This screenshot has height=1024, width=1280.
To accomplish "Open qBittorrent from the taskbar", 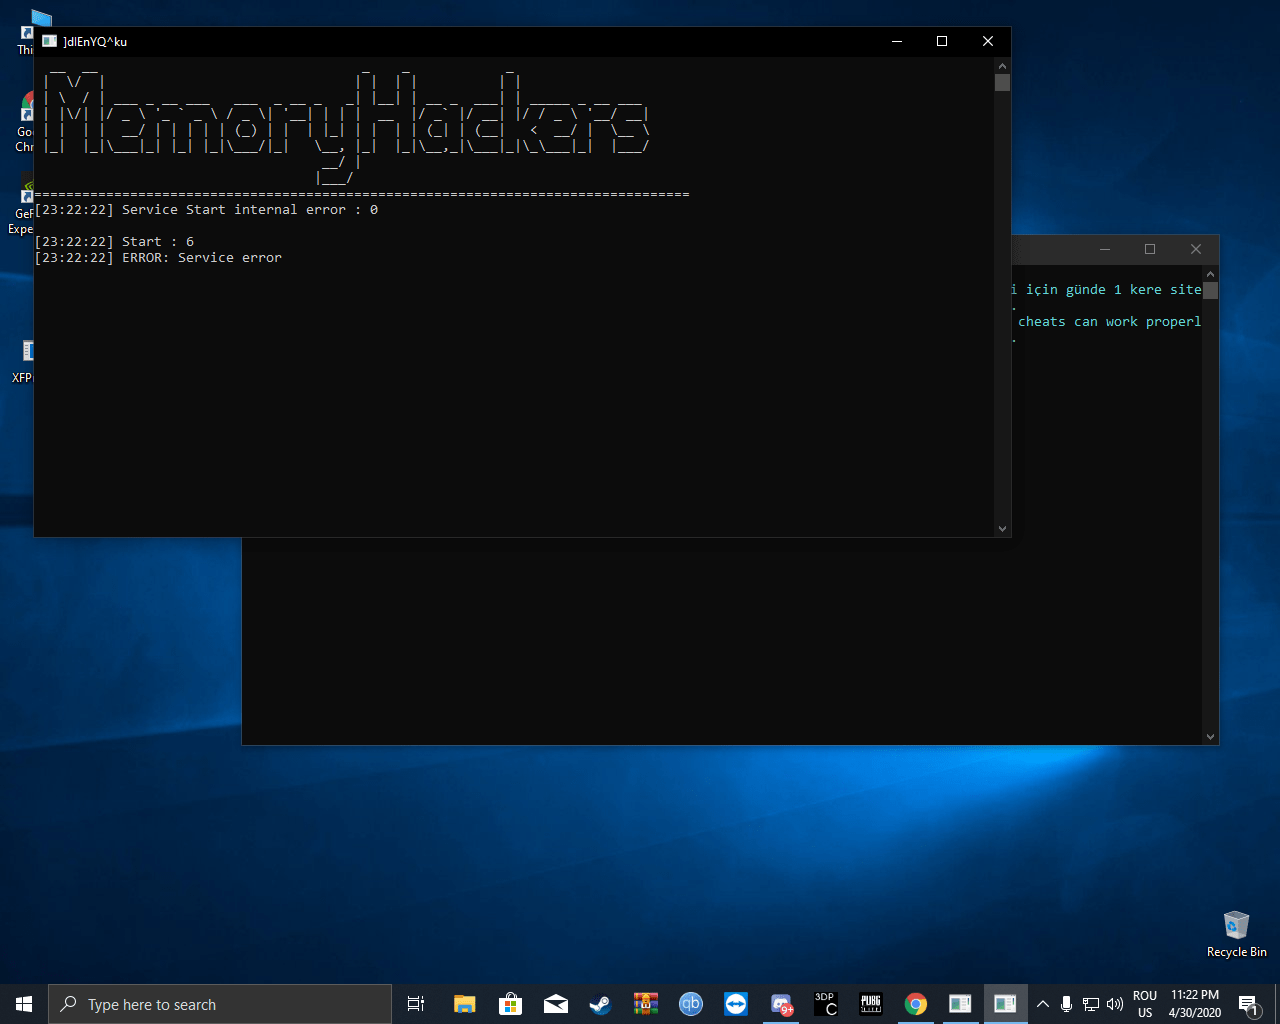I will click(x=691, y=1004).
